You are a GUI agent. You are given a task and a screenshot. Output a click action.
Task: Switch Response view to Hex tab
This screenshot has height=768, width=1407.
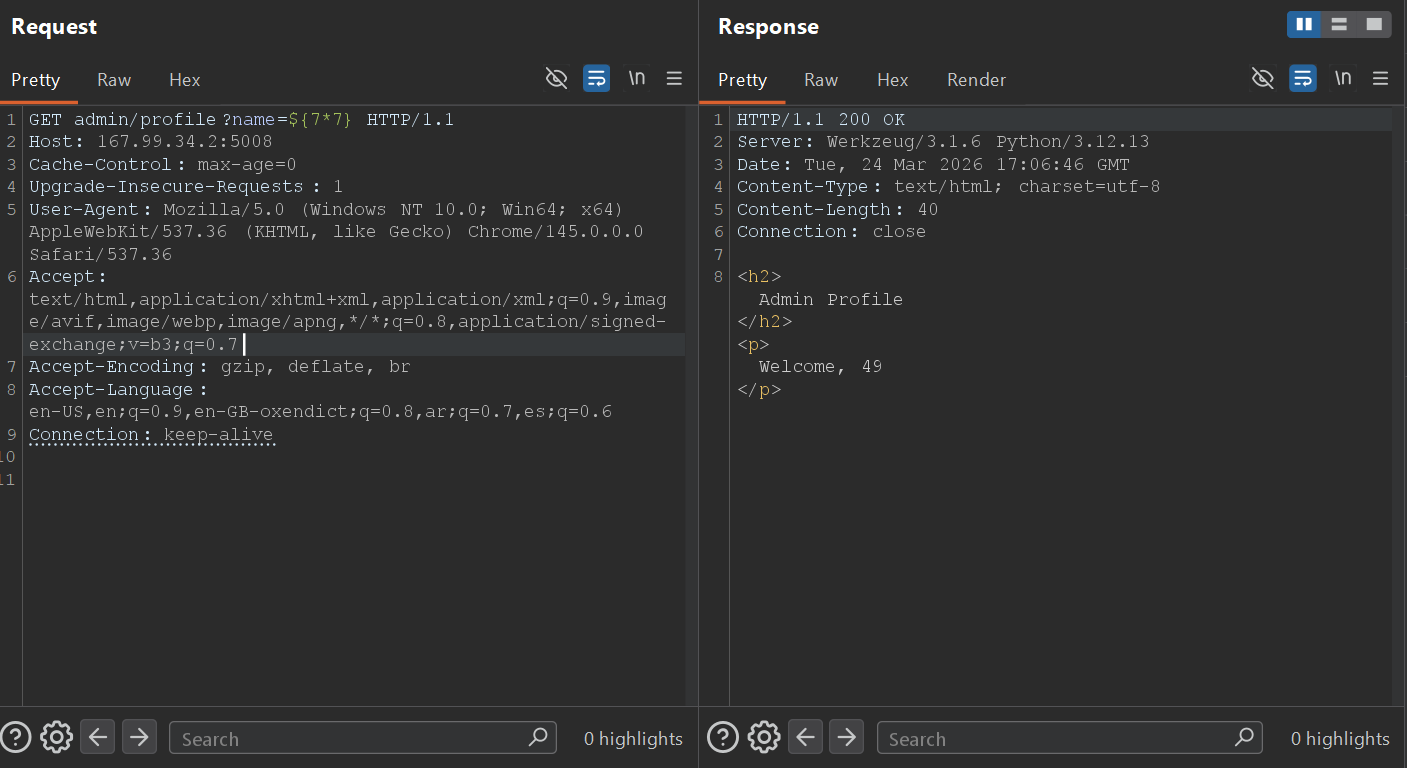click(893, 80)
